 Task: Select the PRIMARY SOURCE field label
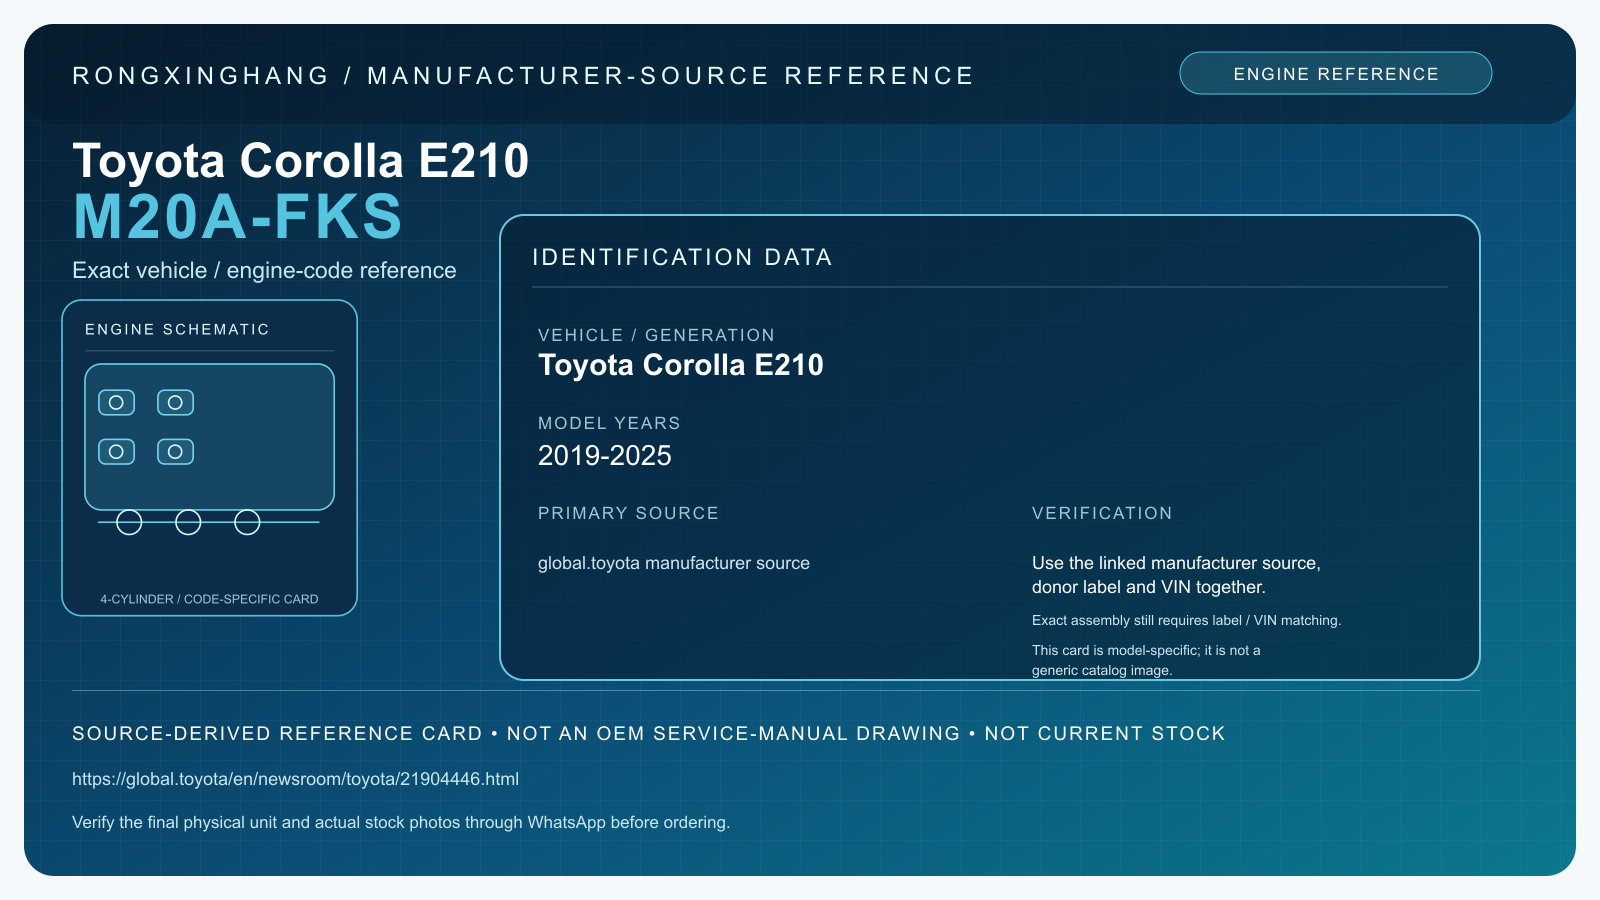(628, 513)
